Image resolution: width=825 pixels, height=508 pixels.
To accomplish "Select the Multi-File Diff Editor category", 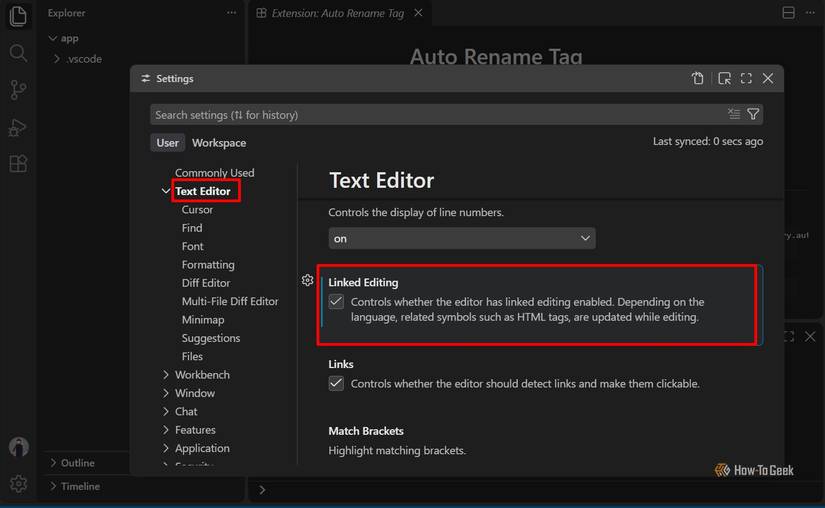I will [x=230, y=301].
